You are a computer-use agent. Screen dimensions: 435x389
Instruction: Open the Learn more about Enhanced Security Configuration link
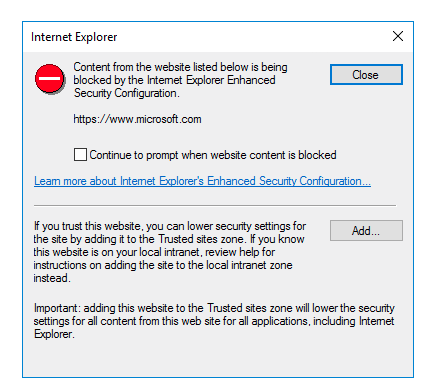[202, 181]
